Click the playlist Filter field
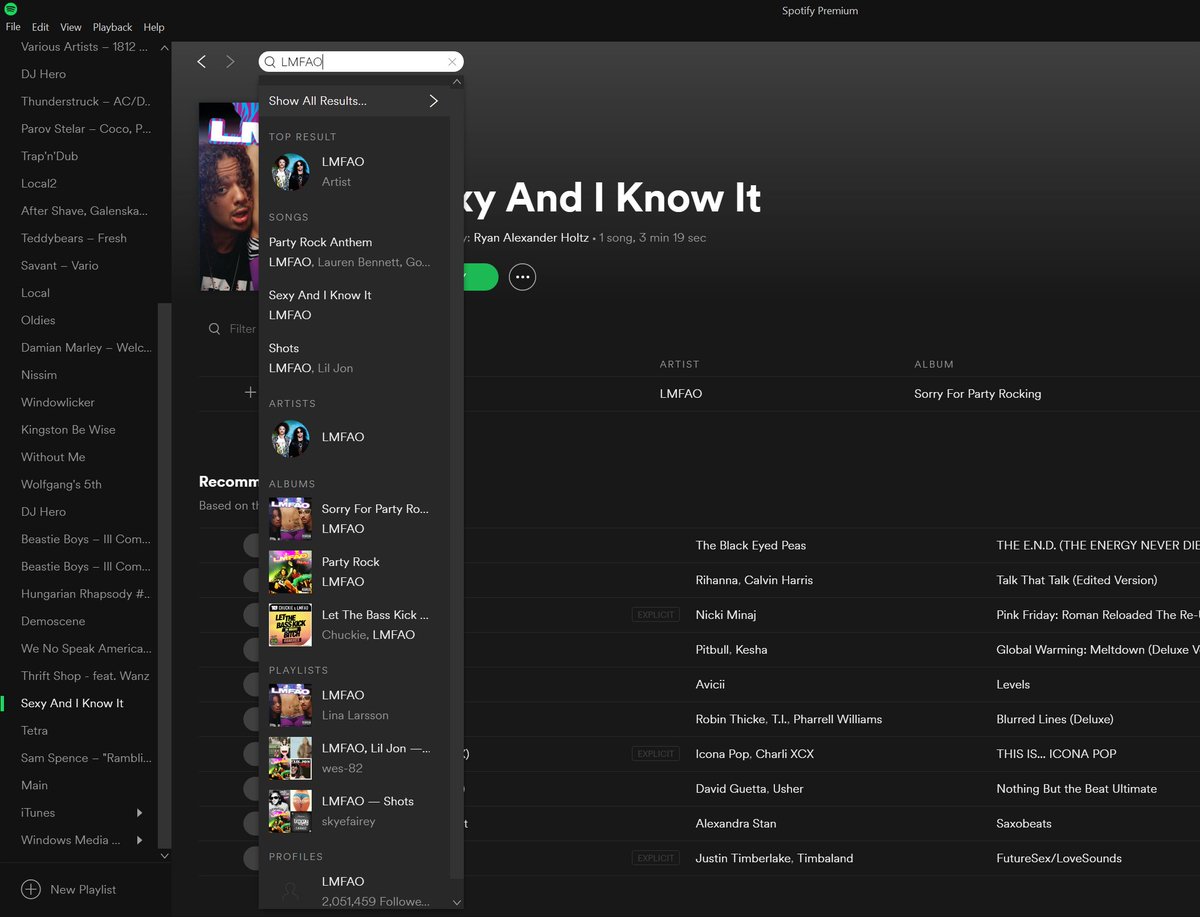Viewport: 1200px width, 917px height. (242, 328)
